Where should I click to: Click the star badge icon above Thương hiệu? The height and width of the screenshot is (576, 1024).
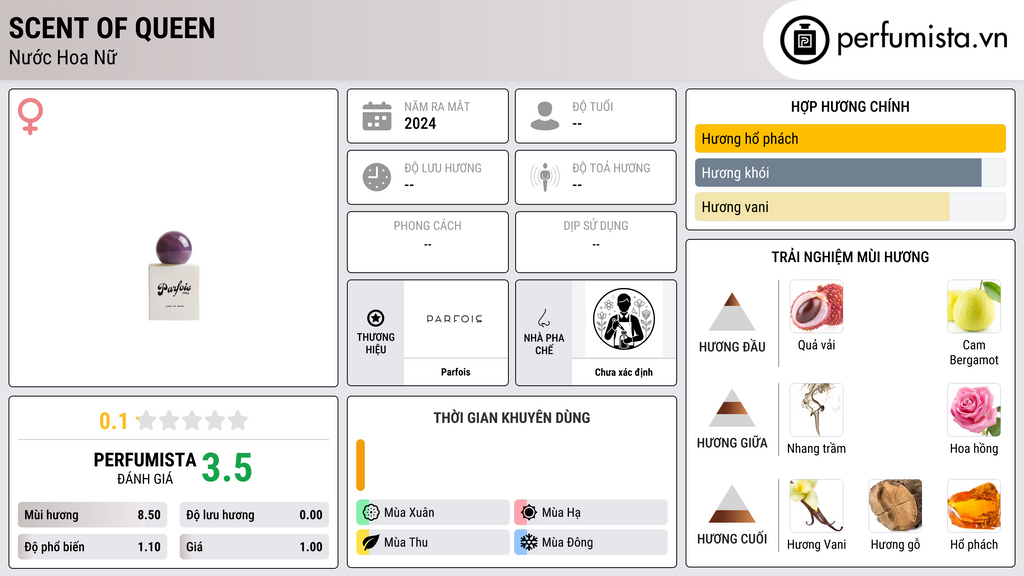(376, 318)
